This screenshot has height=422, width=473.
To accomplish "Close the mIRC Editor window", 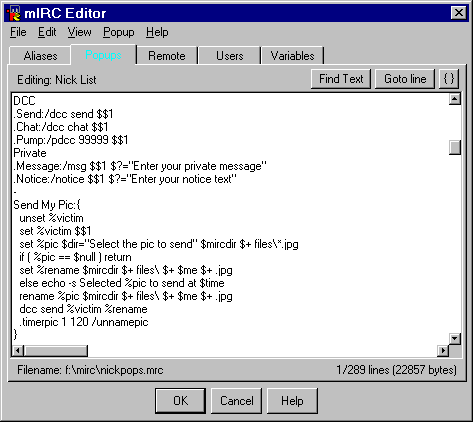I will click(459, 13).
